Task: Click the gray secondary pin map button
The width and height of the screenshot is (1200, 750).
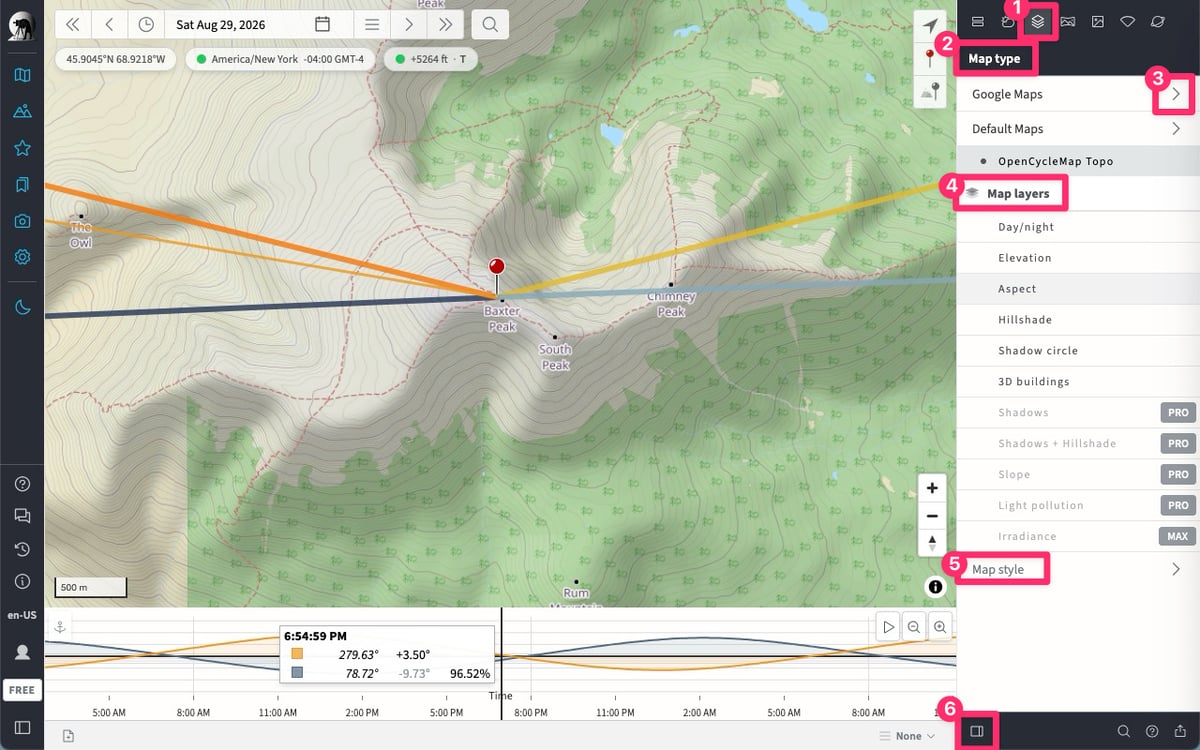Action: (x=932, y=92)
